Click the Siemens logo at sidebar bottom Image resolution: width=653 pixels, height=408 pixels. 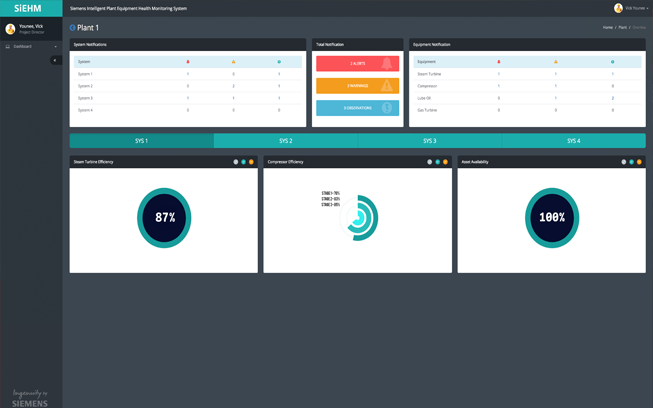(30, 398)
